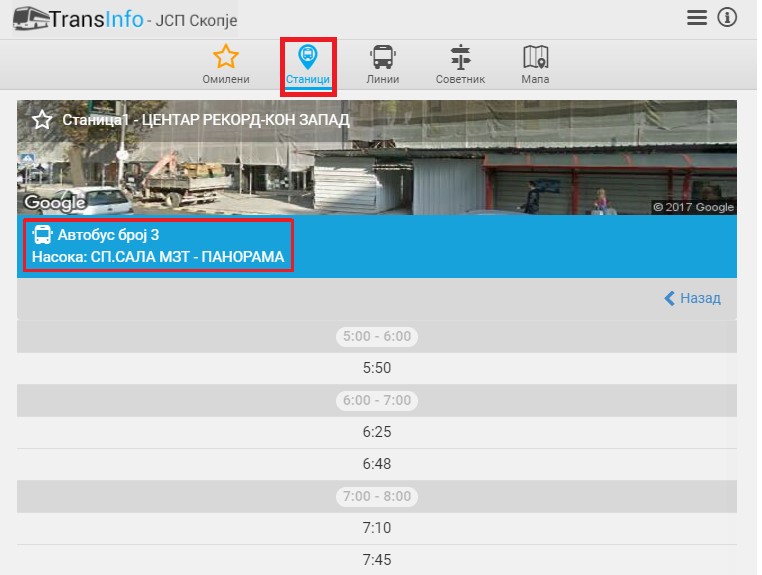Click the 5:00 - 6:00 time range header
The height and width of the screenshot is (575, 762).
(377, 336)
